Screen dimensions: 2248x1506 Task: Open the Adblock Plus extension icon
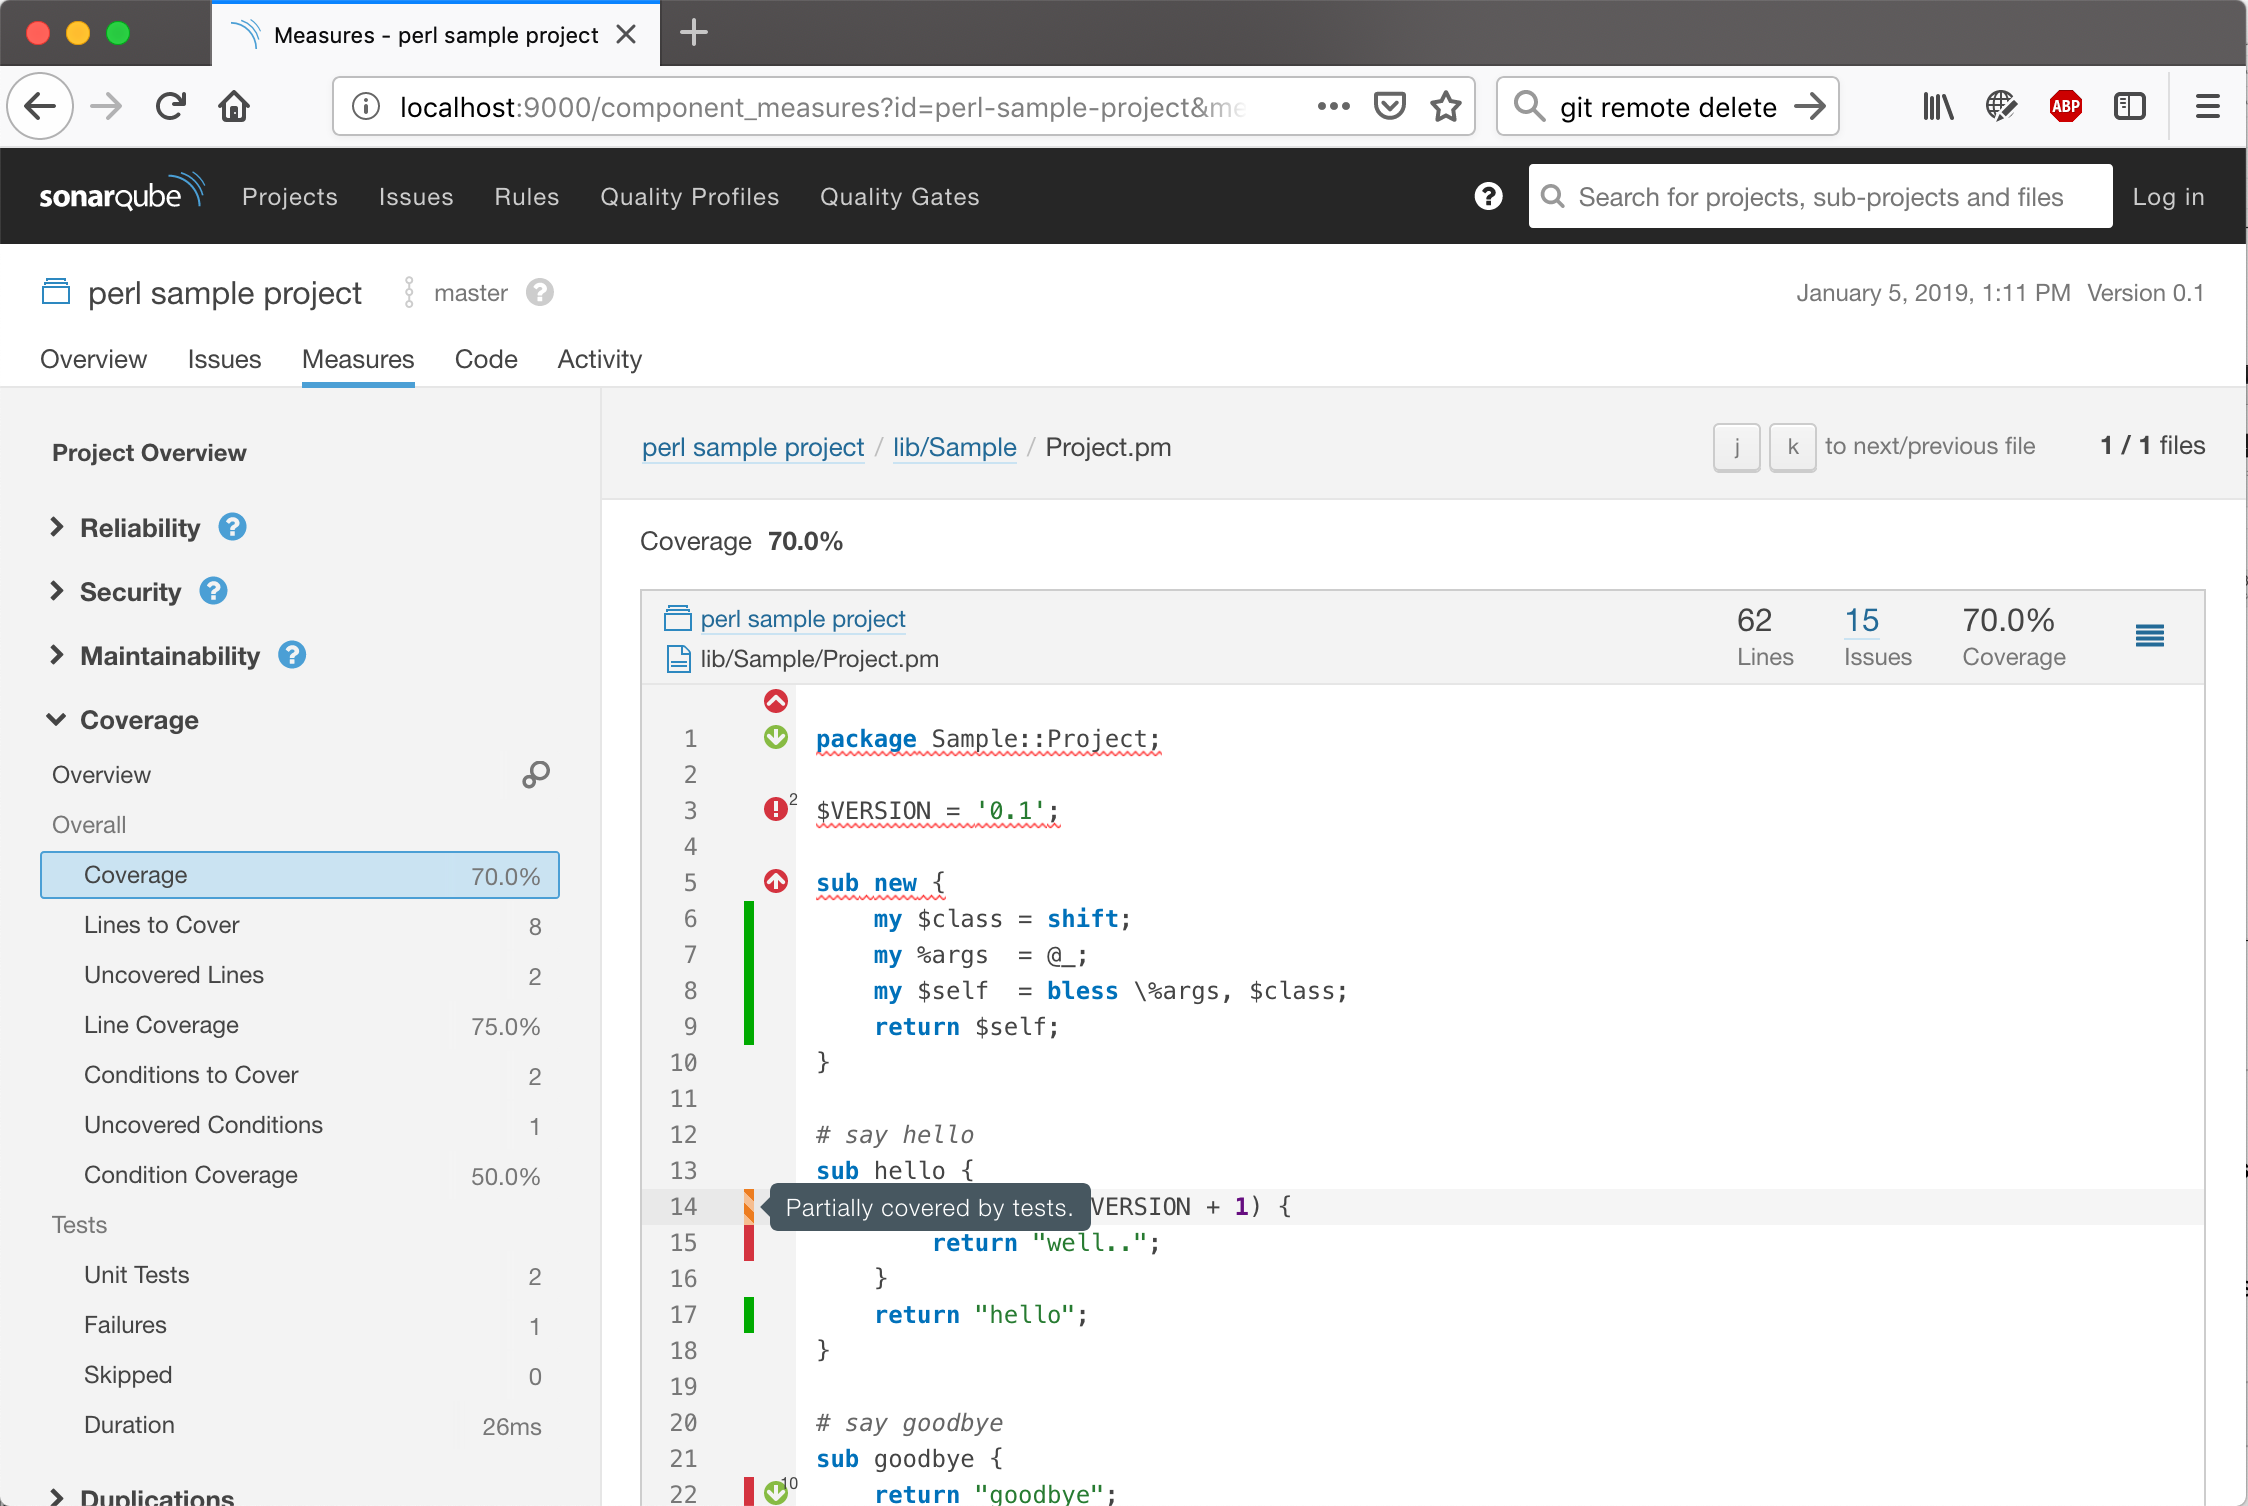[x=2066, y=106]
